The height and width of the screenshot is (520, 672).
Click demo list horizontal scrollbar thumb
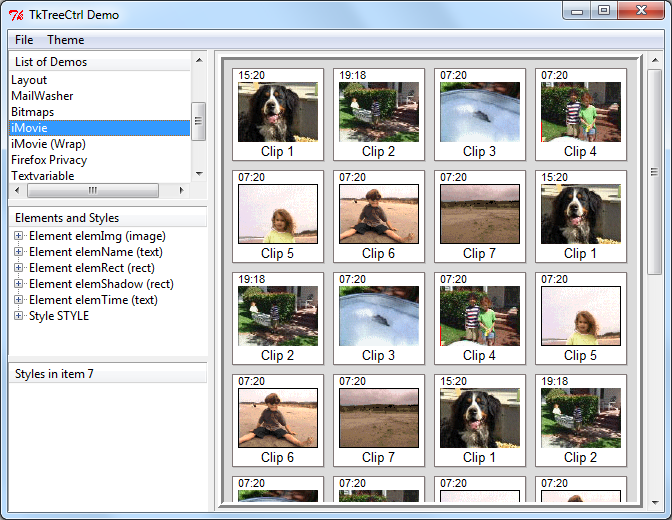[x=93, y=190]
